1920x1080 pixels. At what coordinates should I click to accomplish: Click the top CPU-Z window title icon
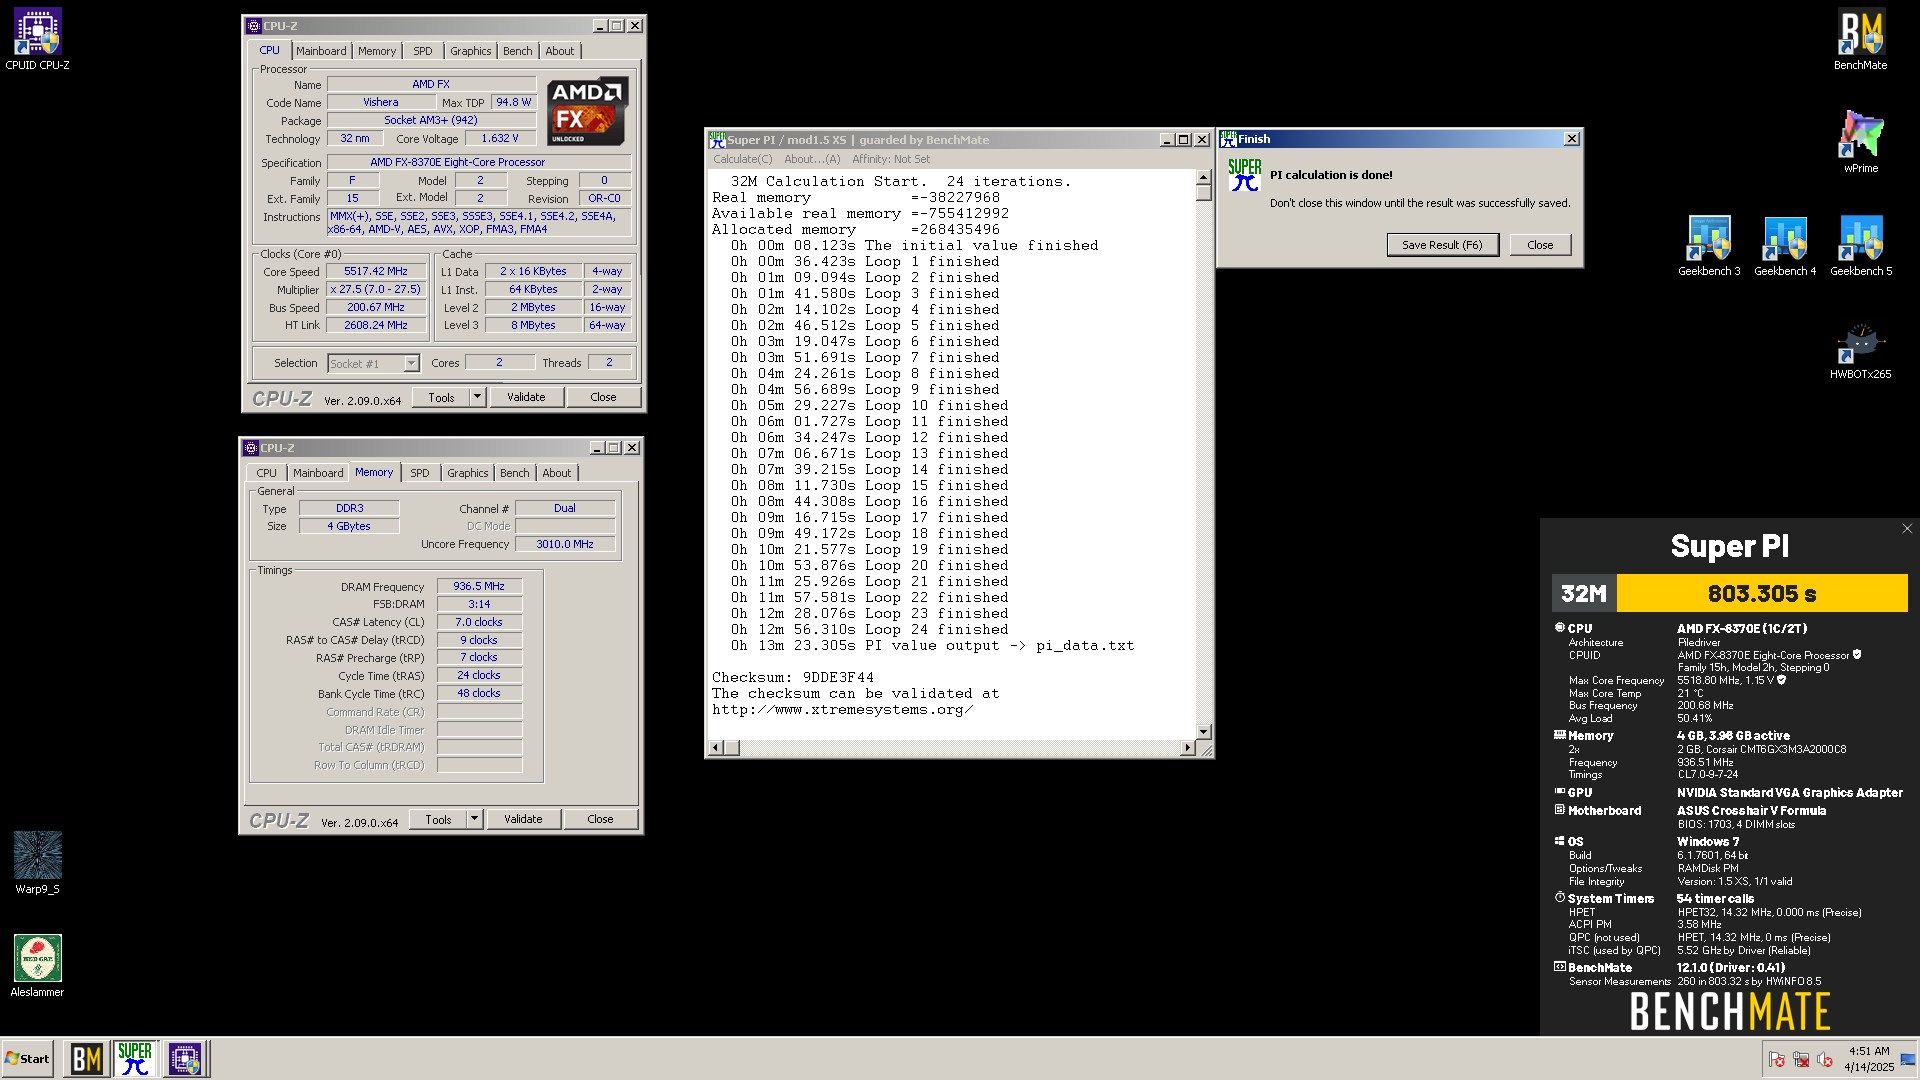[254, 26]
